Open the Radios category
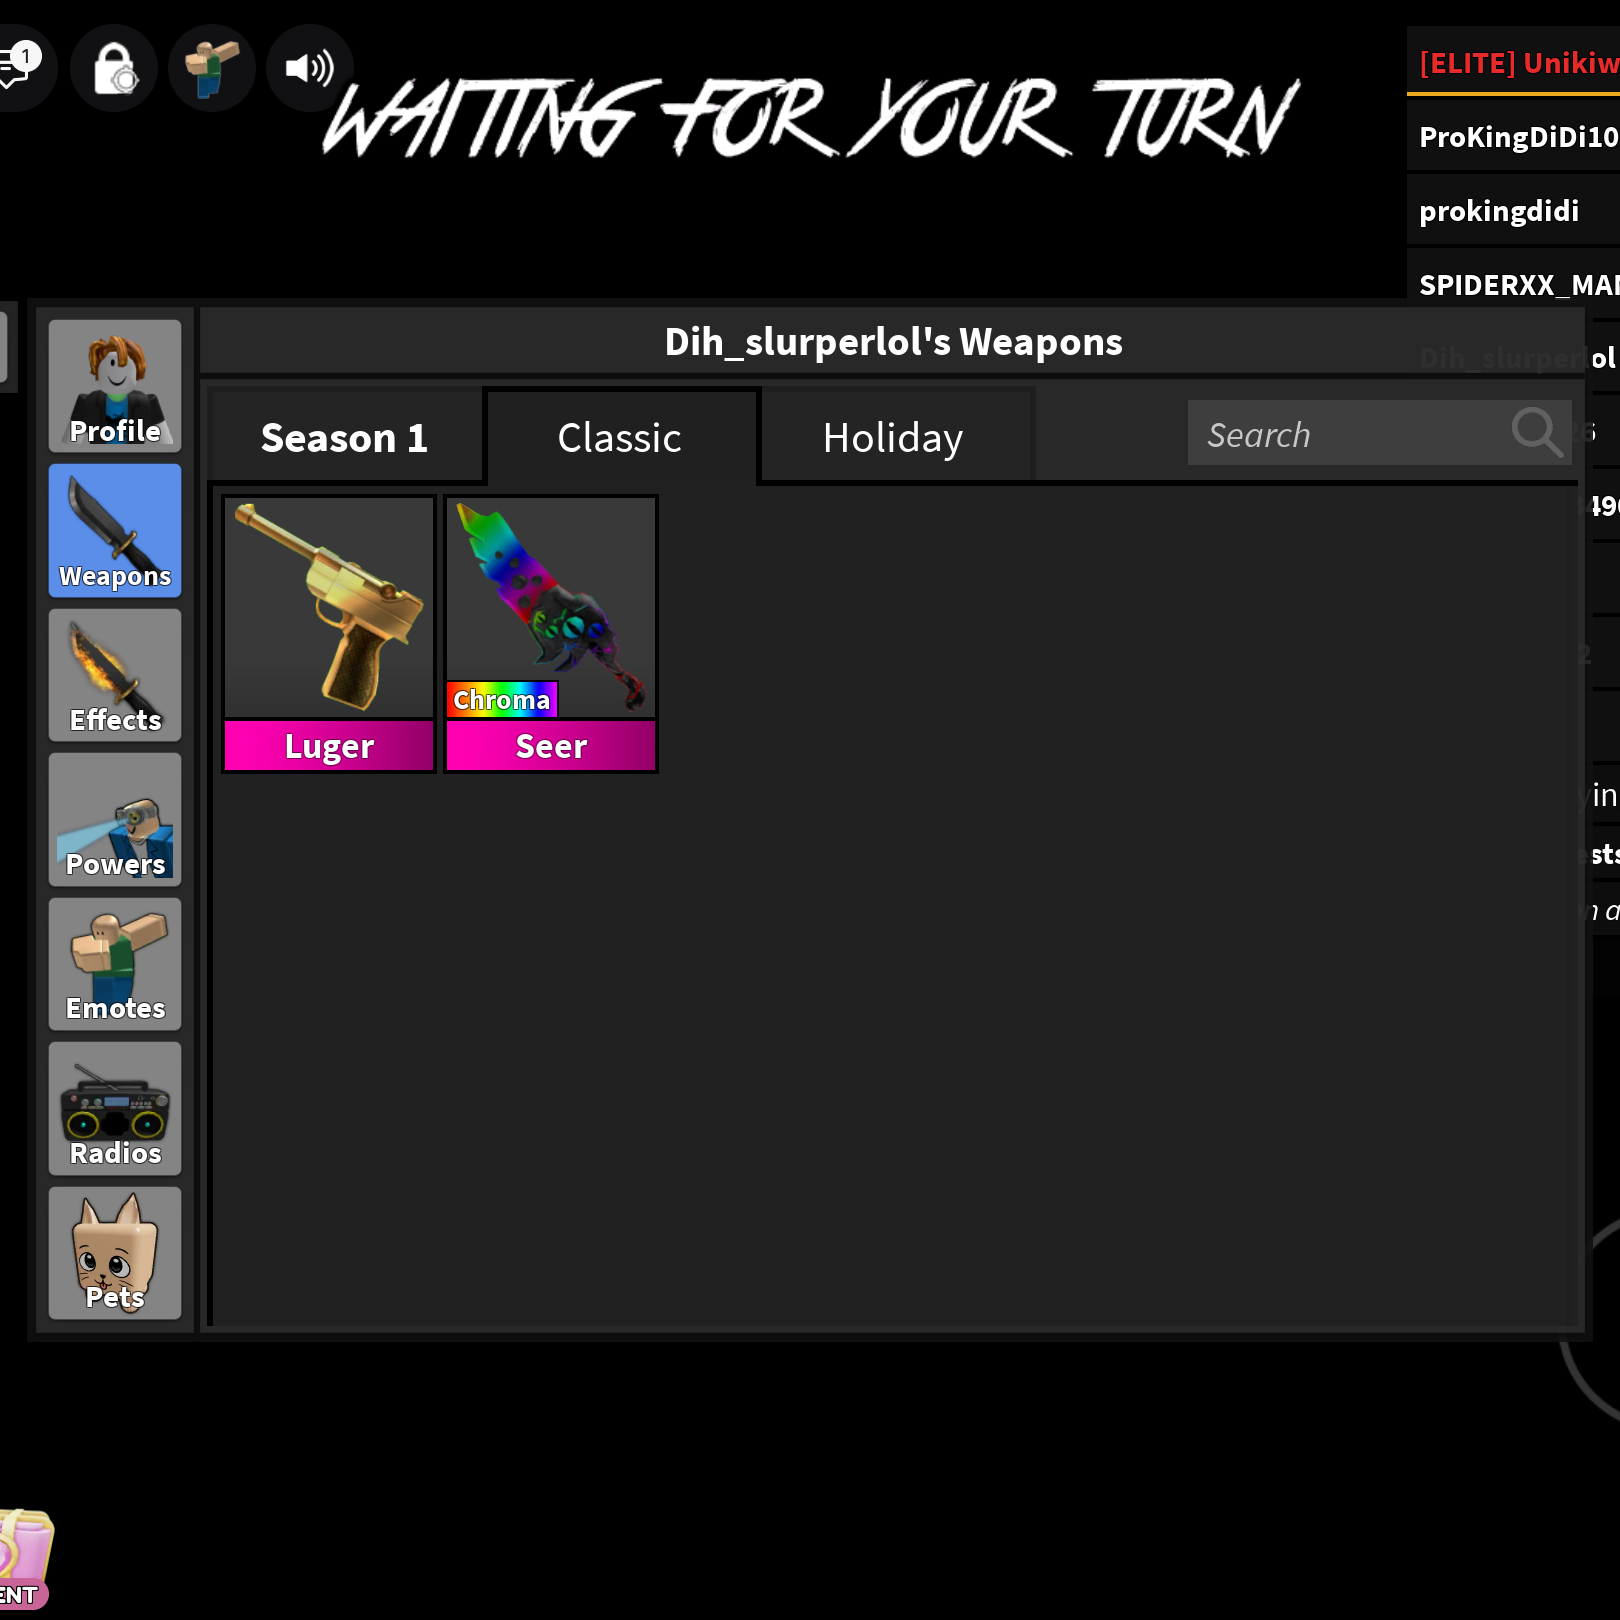The height and width of the screenshot is (1620, 1620). (115, 1108)
